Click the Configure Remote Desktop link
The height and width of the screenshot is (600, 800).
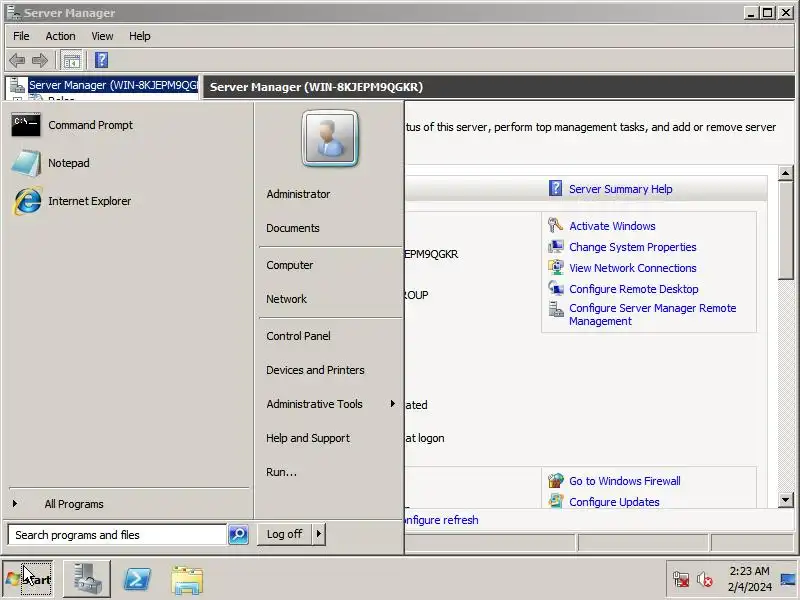pyautogui.click(x=634, y=289)
